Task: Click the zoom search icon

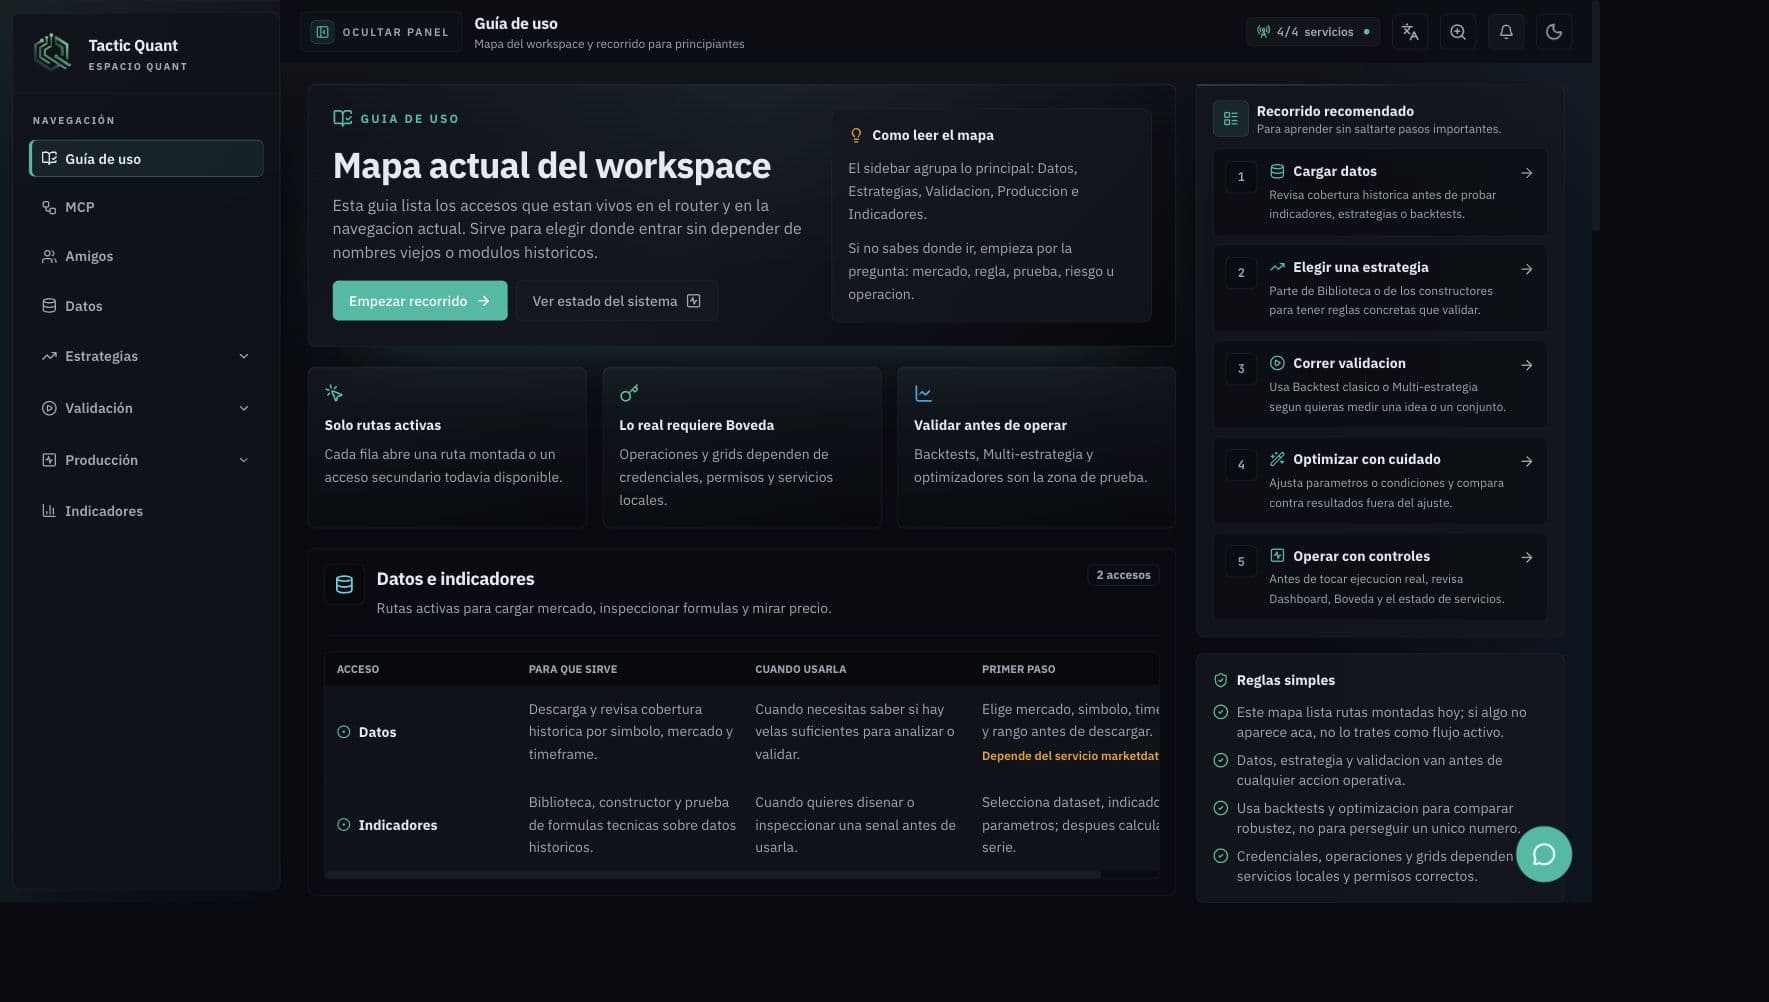Action: coord(1458,32)
